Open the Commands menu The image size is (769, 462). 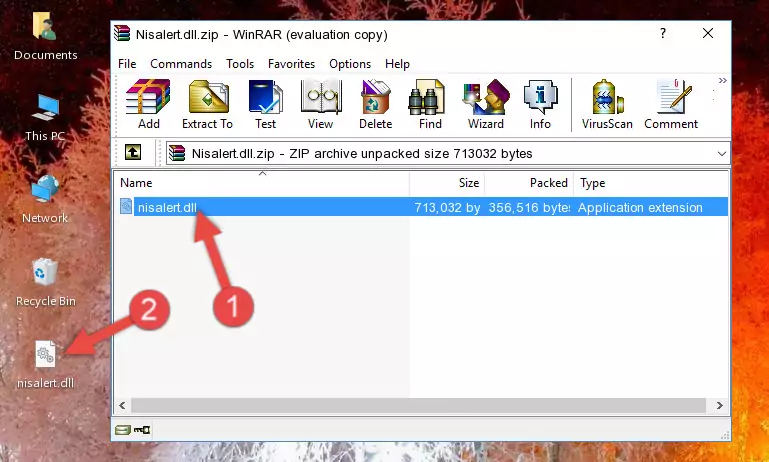click(181, 64)
